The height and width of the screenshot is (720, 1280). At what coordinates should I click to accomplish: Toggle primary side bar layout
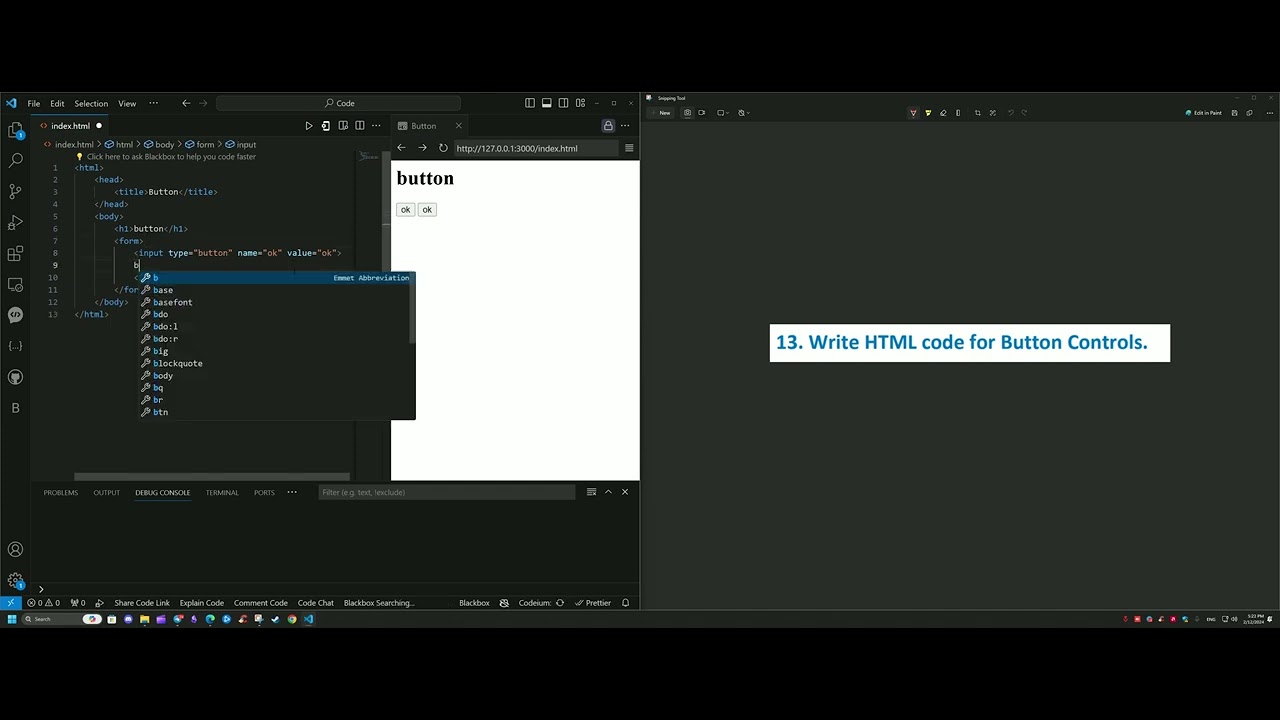click(x=529, y=103)
